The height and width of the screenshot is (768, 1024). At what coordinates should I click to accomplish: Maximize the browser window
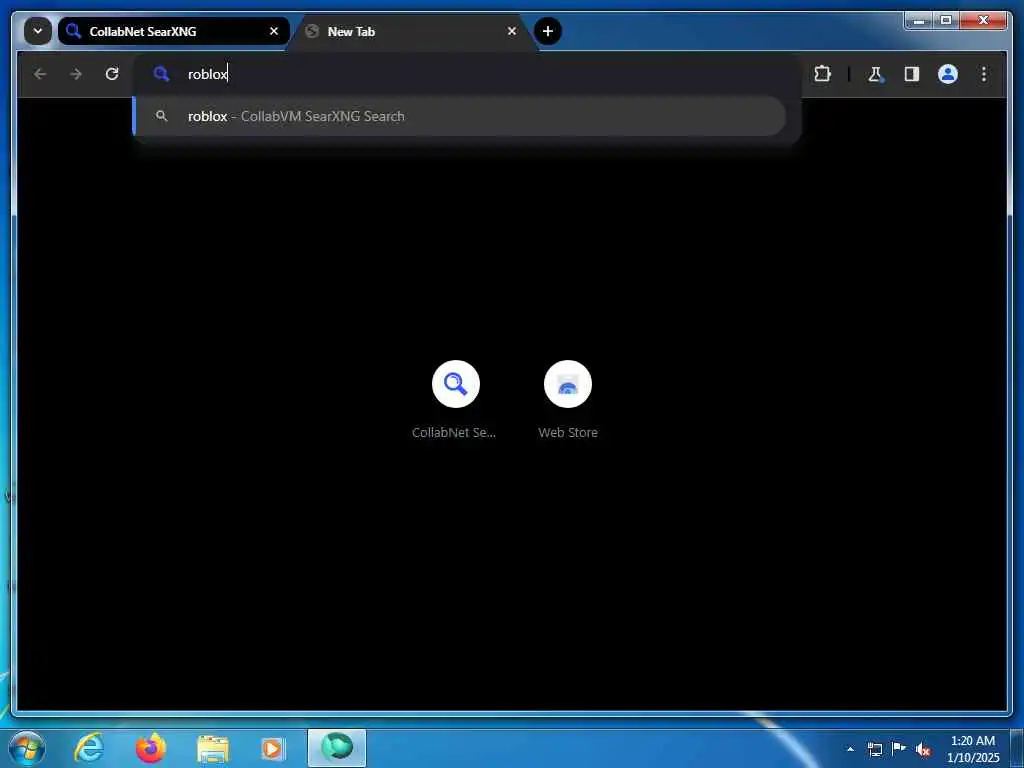[946, 21]
